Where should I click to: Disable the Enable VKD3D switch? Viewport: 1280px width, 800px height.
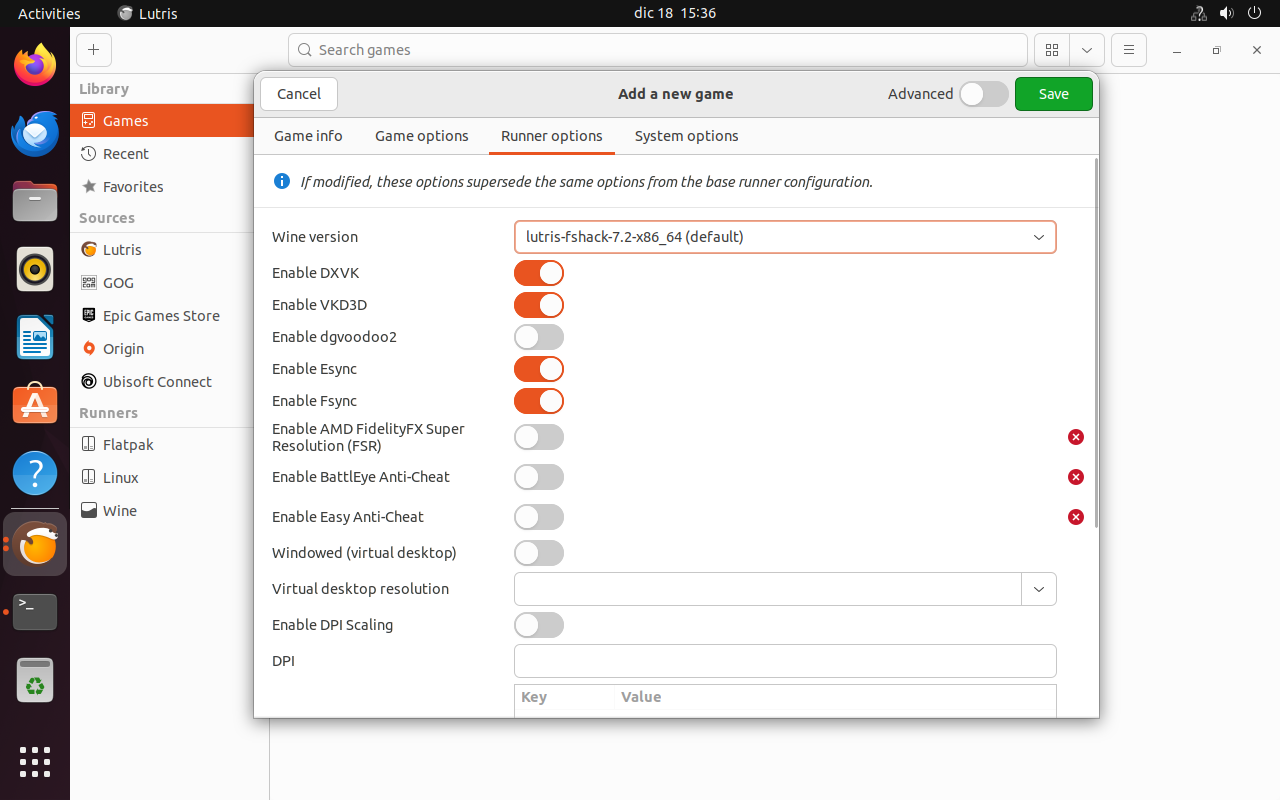539,305
